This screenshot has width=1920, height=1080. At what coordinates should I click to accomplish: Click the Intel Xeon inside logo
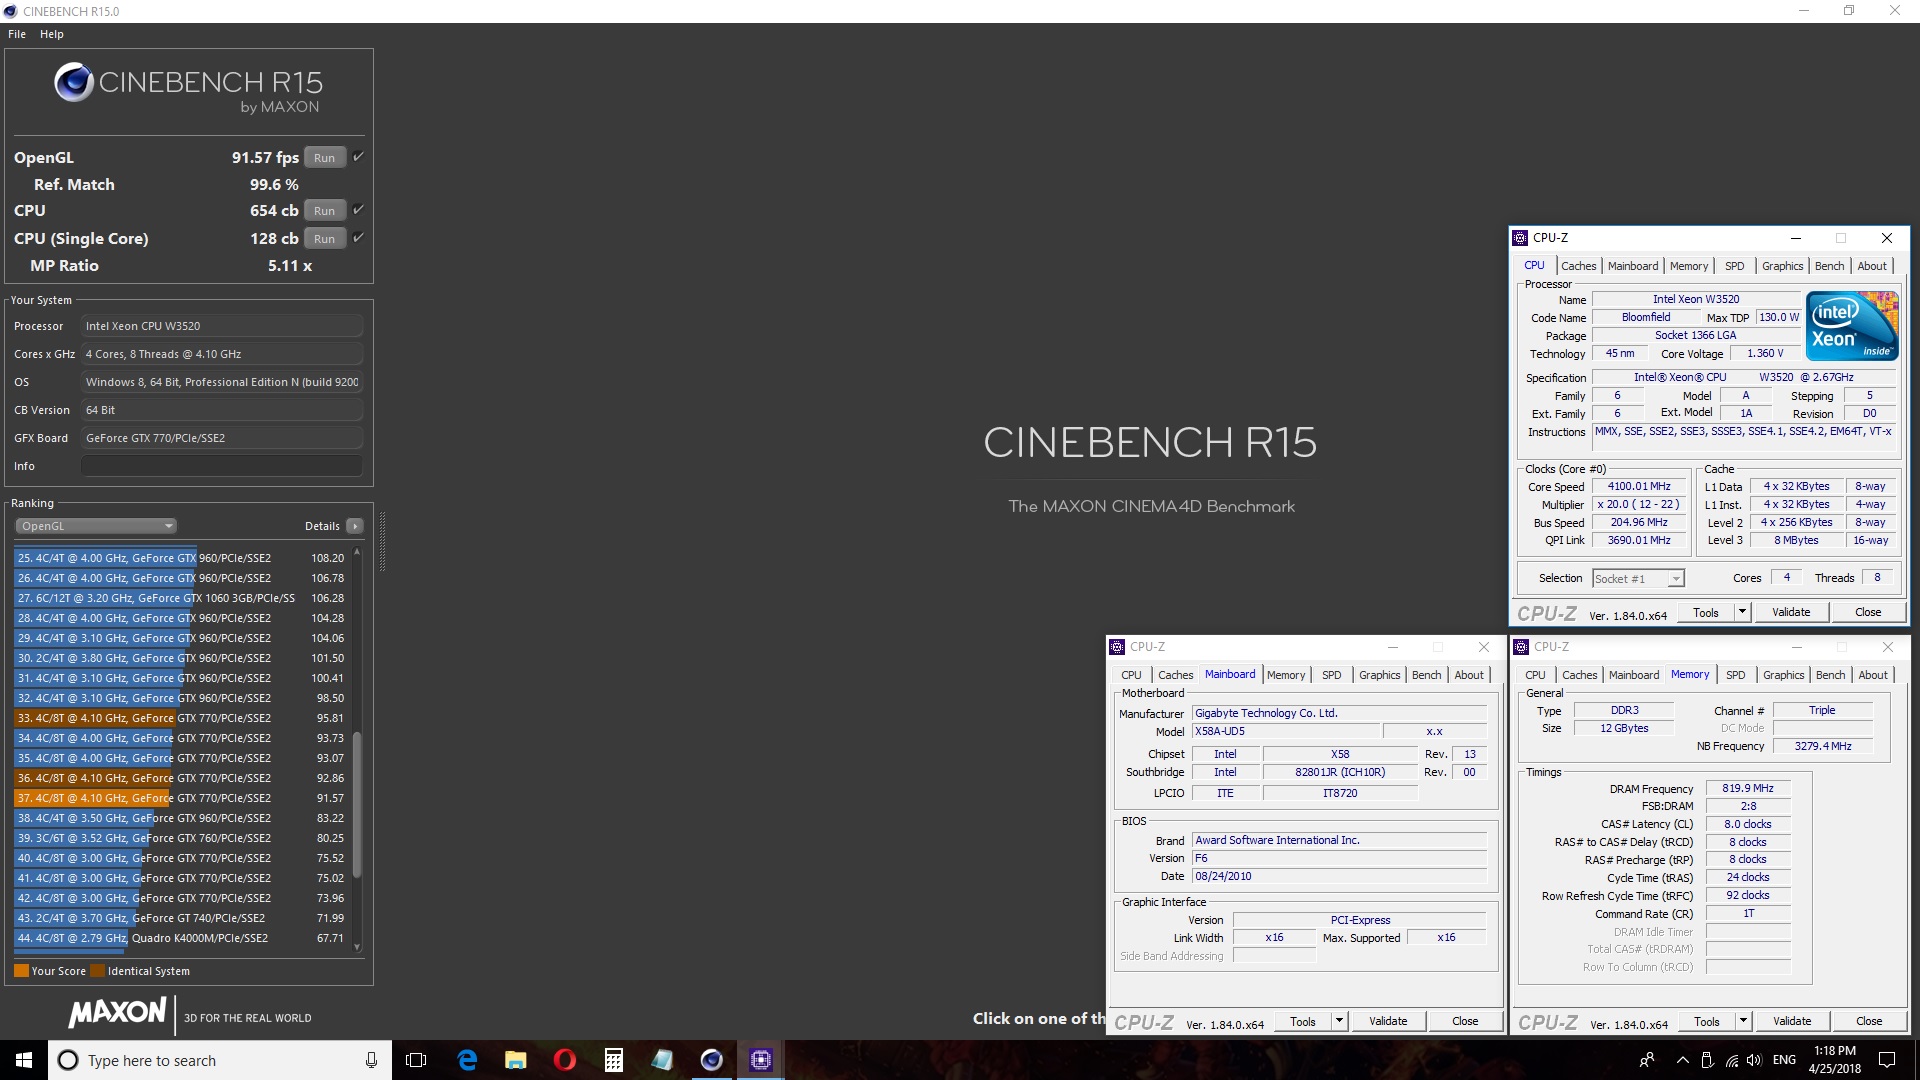point(1852,326)
